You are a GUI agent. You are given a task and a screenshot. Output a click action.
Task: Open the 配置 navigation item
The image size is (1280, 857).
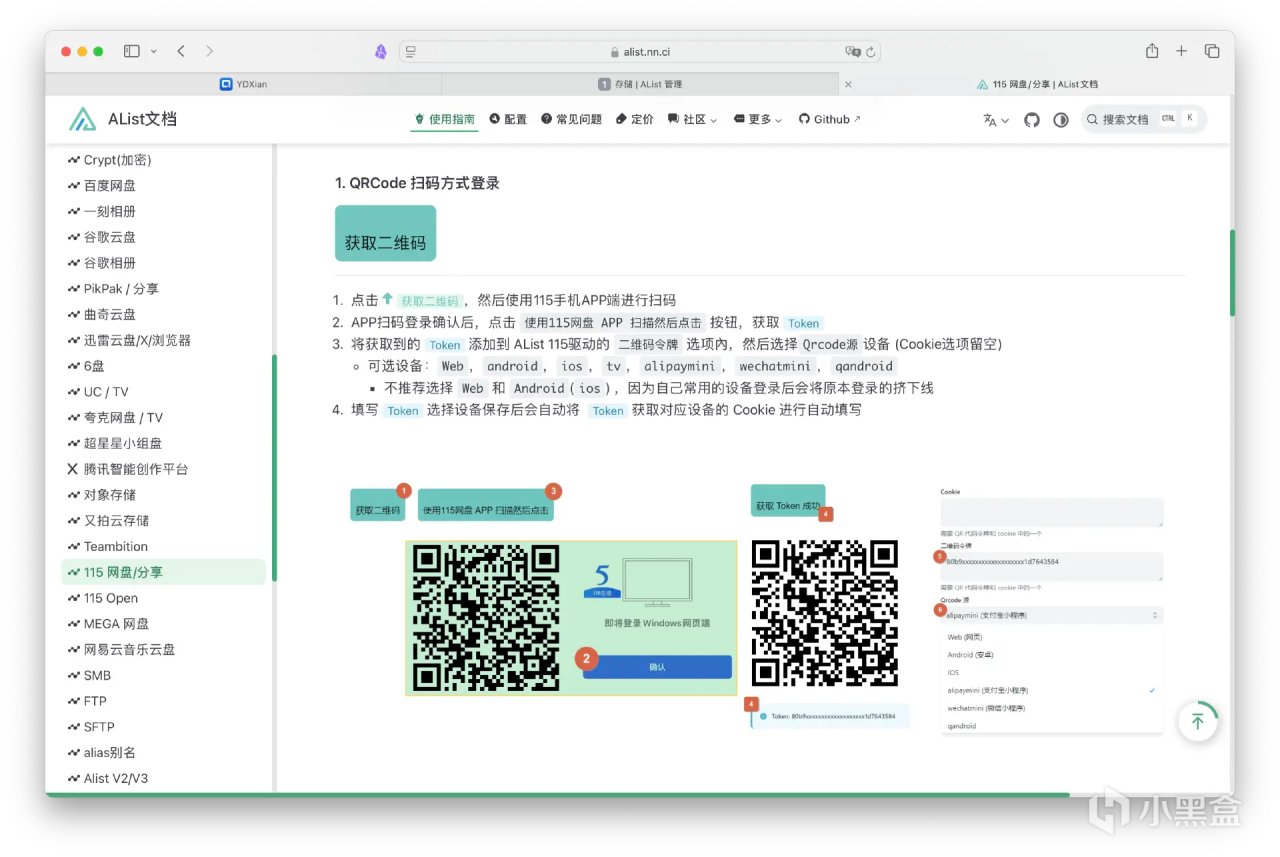click(508, 120)
